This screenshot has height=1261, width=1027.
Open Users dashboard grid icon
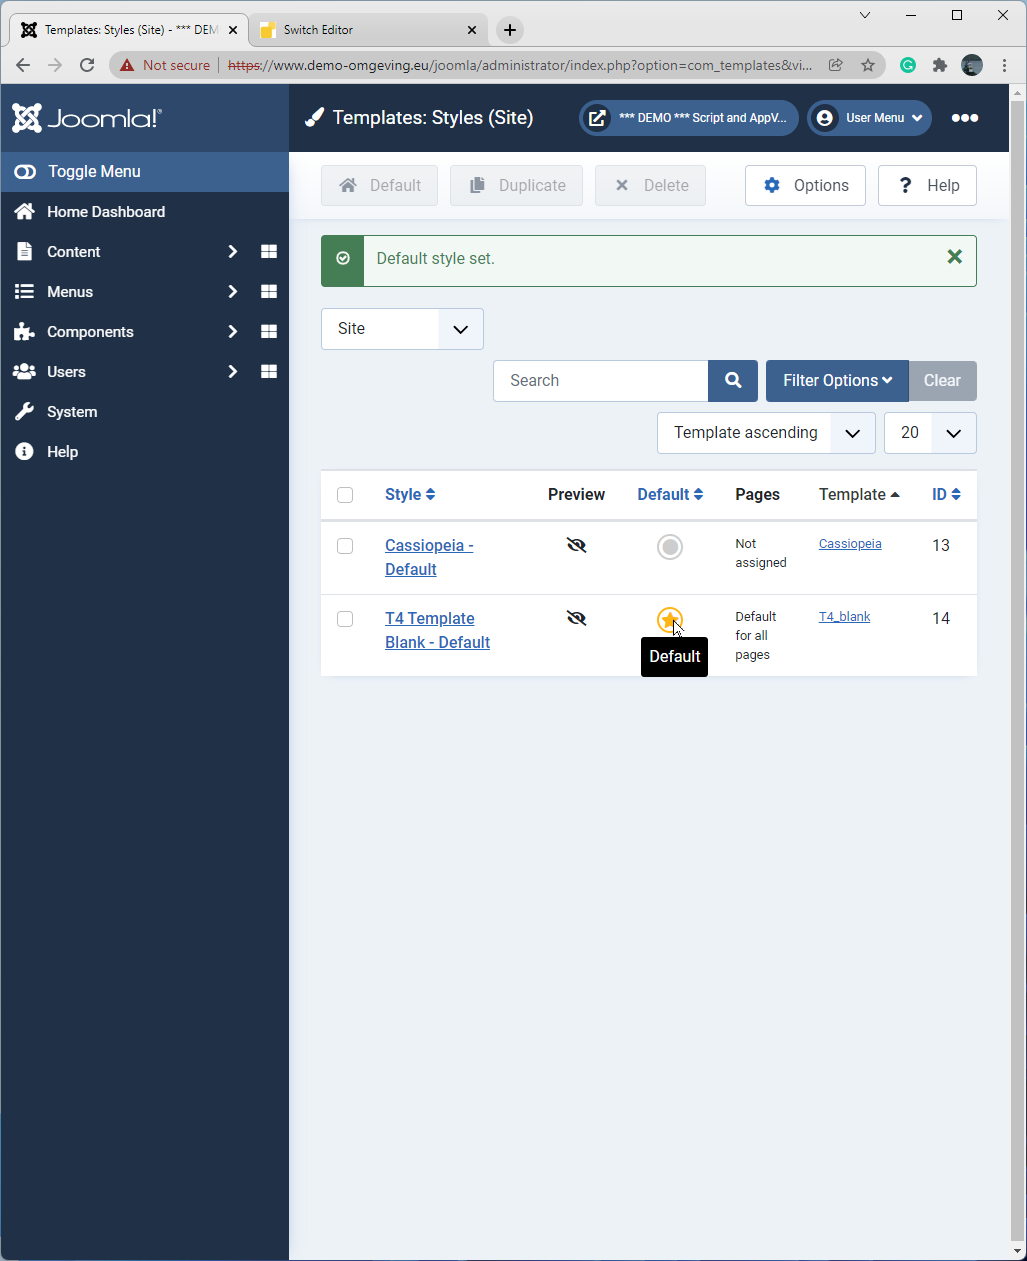pyautogui.click(x=268, y=372)
